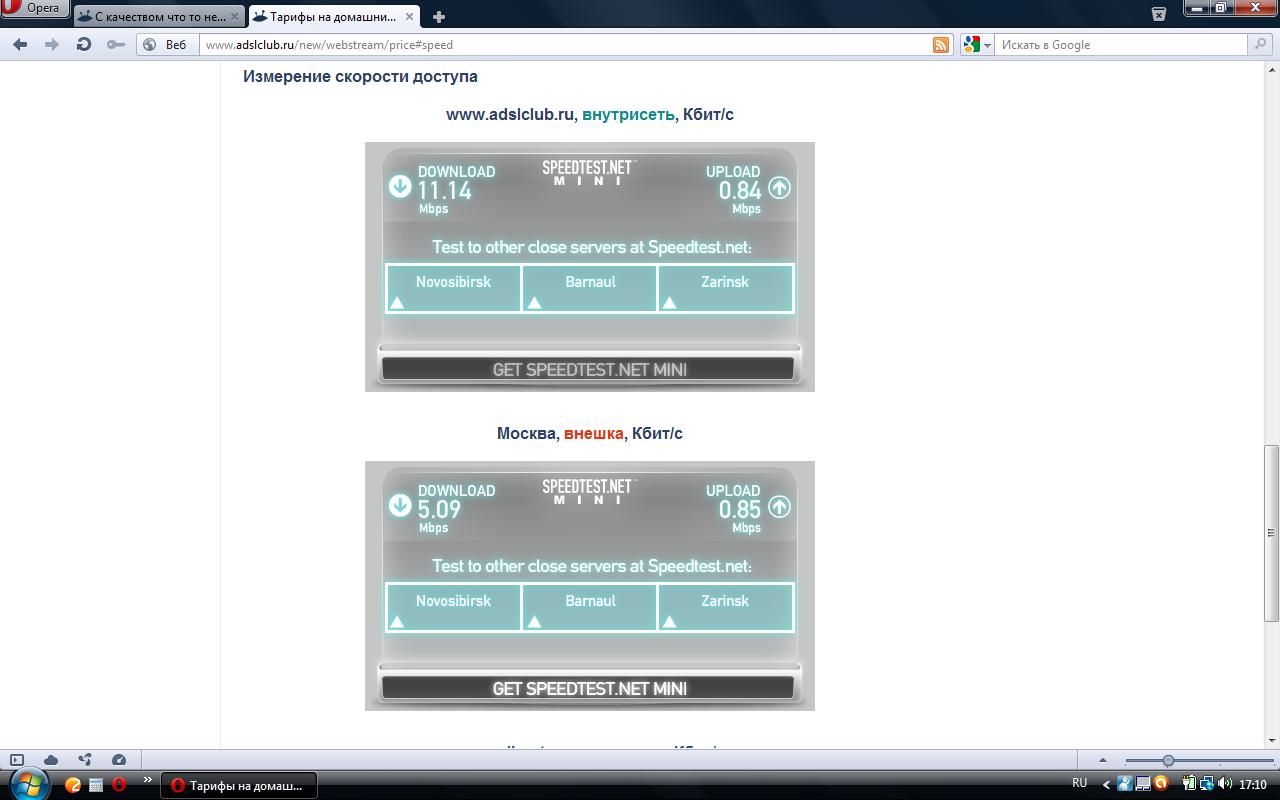Click the battery power tray icon
Viewport: 1280px width, 800px height.
(x=1190, y=784)
